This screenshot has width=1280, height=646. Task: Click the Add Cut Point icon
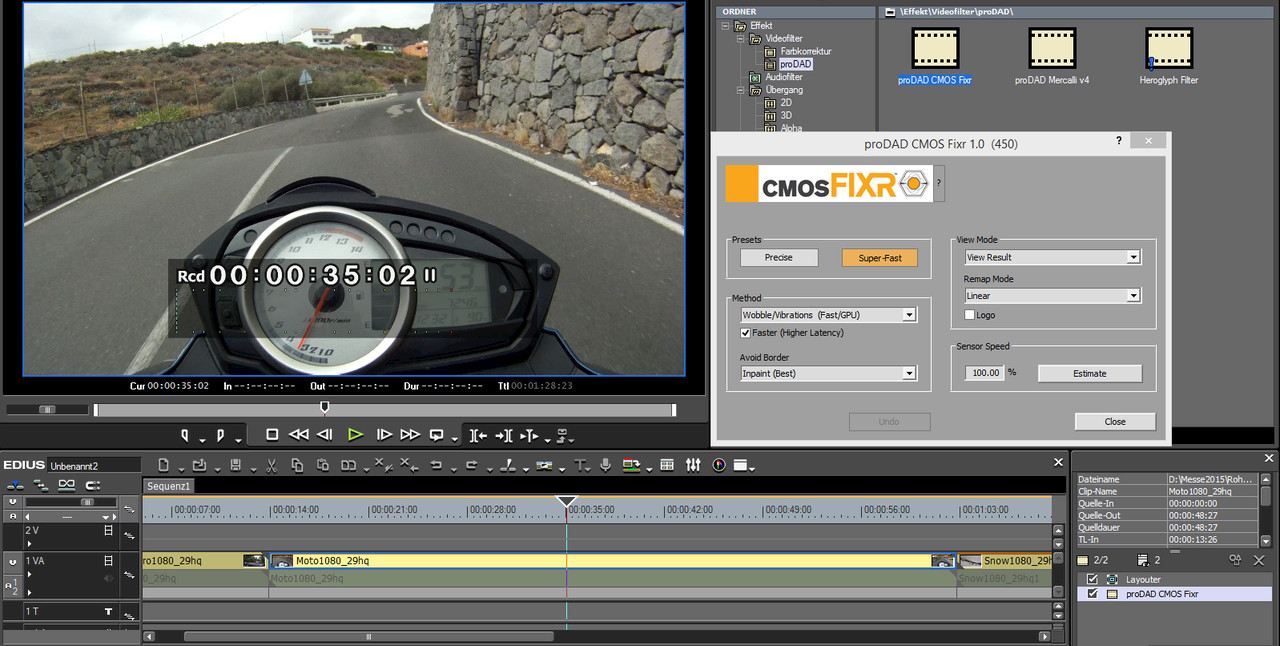(508, 465)
